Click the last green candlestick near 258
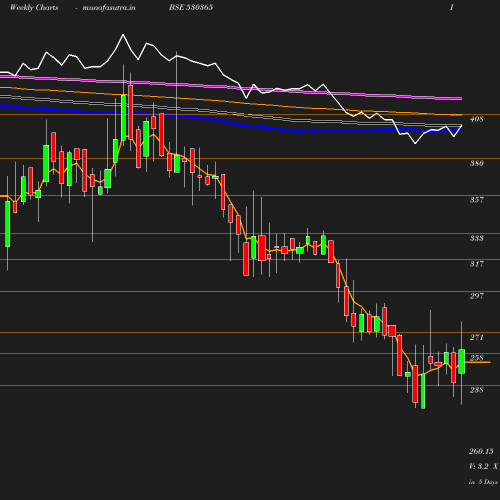This screenshot has width=500, height=500. click(462, 361)
